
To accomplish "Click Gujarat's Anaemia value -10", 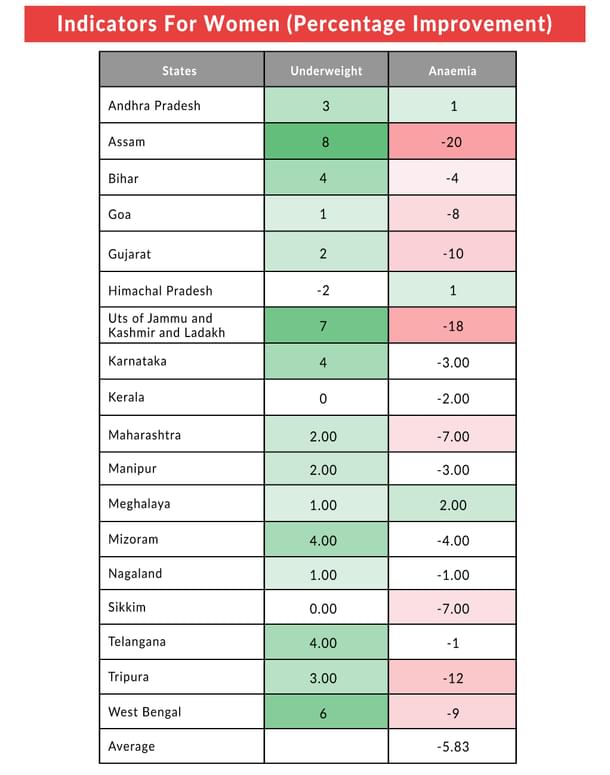I will coord(452,254).
